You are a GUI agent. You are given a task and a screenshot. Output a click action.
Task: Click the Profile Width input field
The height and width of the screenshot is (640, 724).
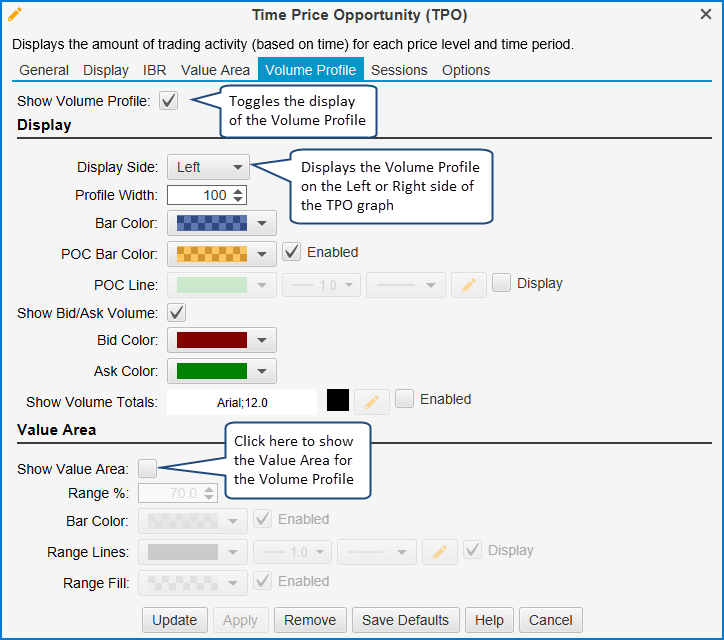coord(198,195)
